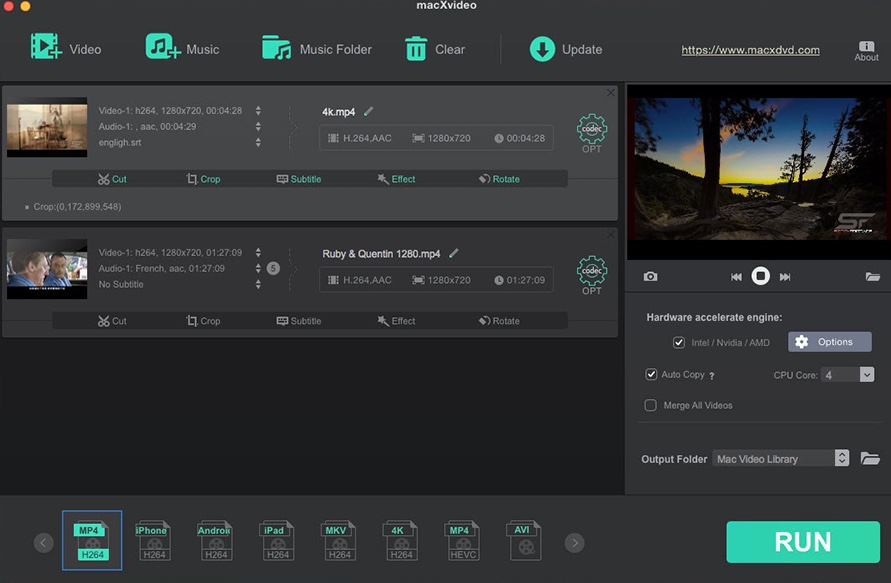Click the Update download icon
This screenshot has height=583, width=891.
click(542, 49)
